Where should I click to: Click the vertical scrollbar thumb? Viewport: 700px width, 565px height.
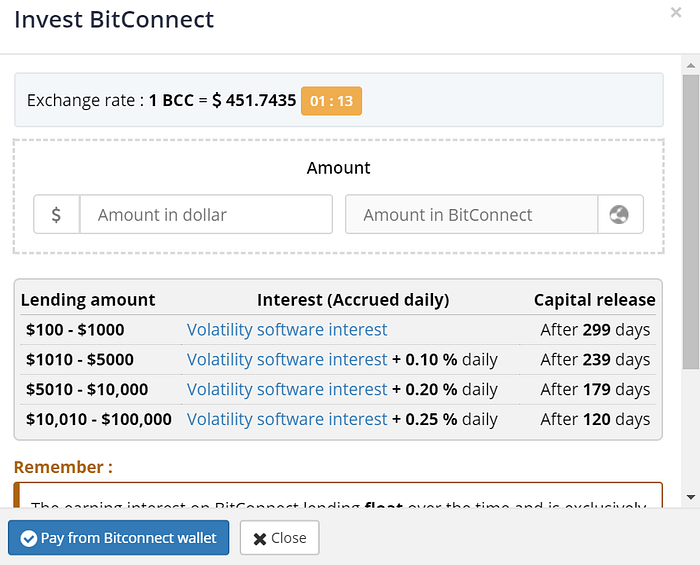tap(691, 222)
